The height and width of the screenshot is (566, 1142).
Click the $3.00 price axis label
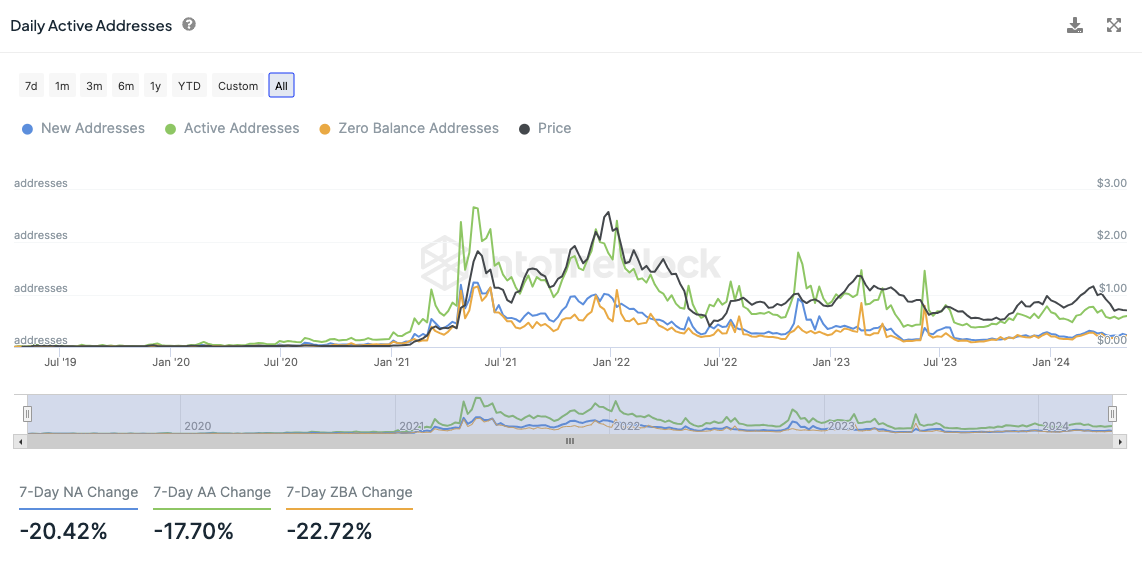1111,183
